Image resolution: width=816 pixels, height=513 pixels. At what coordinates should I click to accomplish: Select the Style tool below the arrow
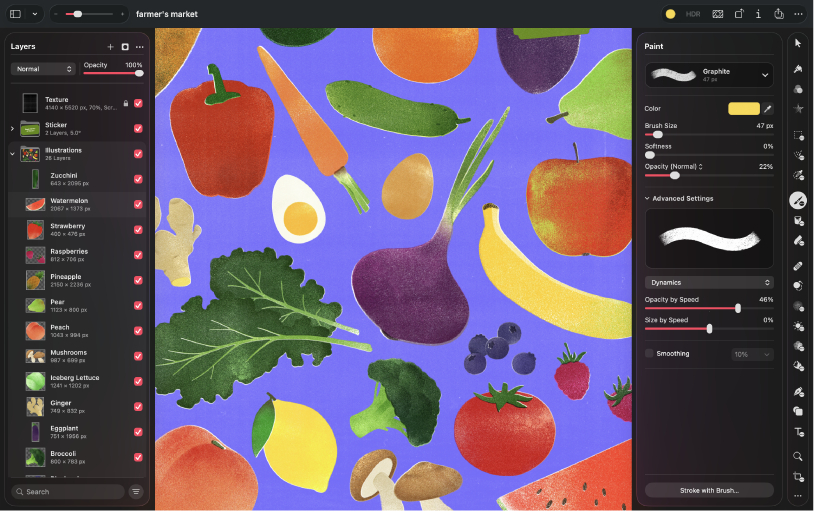(x=799, y=69)
